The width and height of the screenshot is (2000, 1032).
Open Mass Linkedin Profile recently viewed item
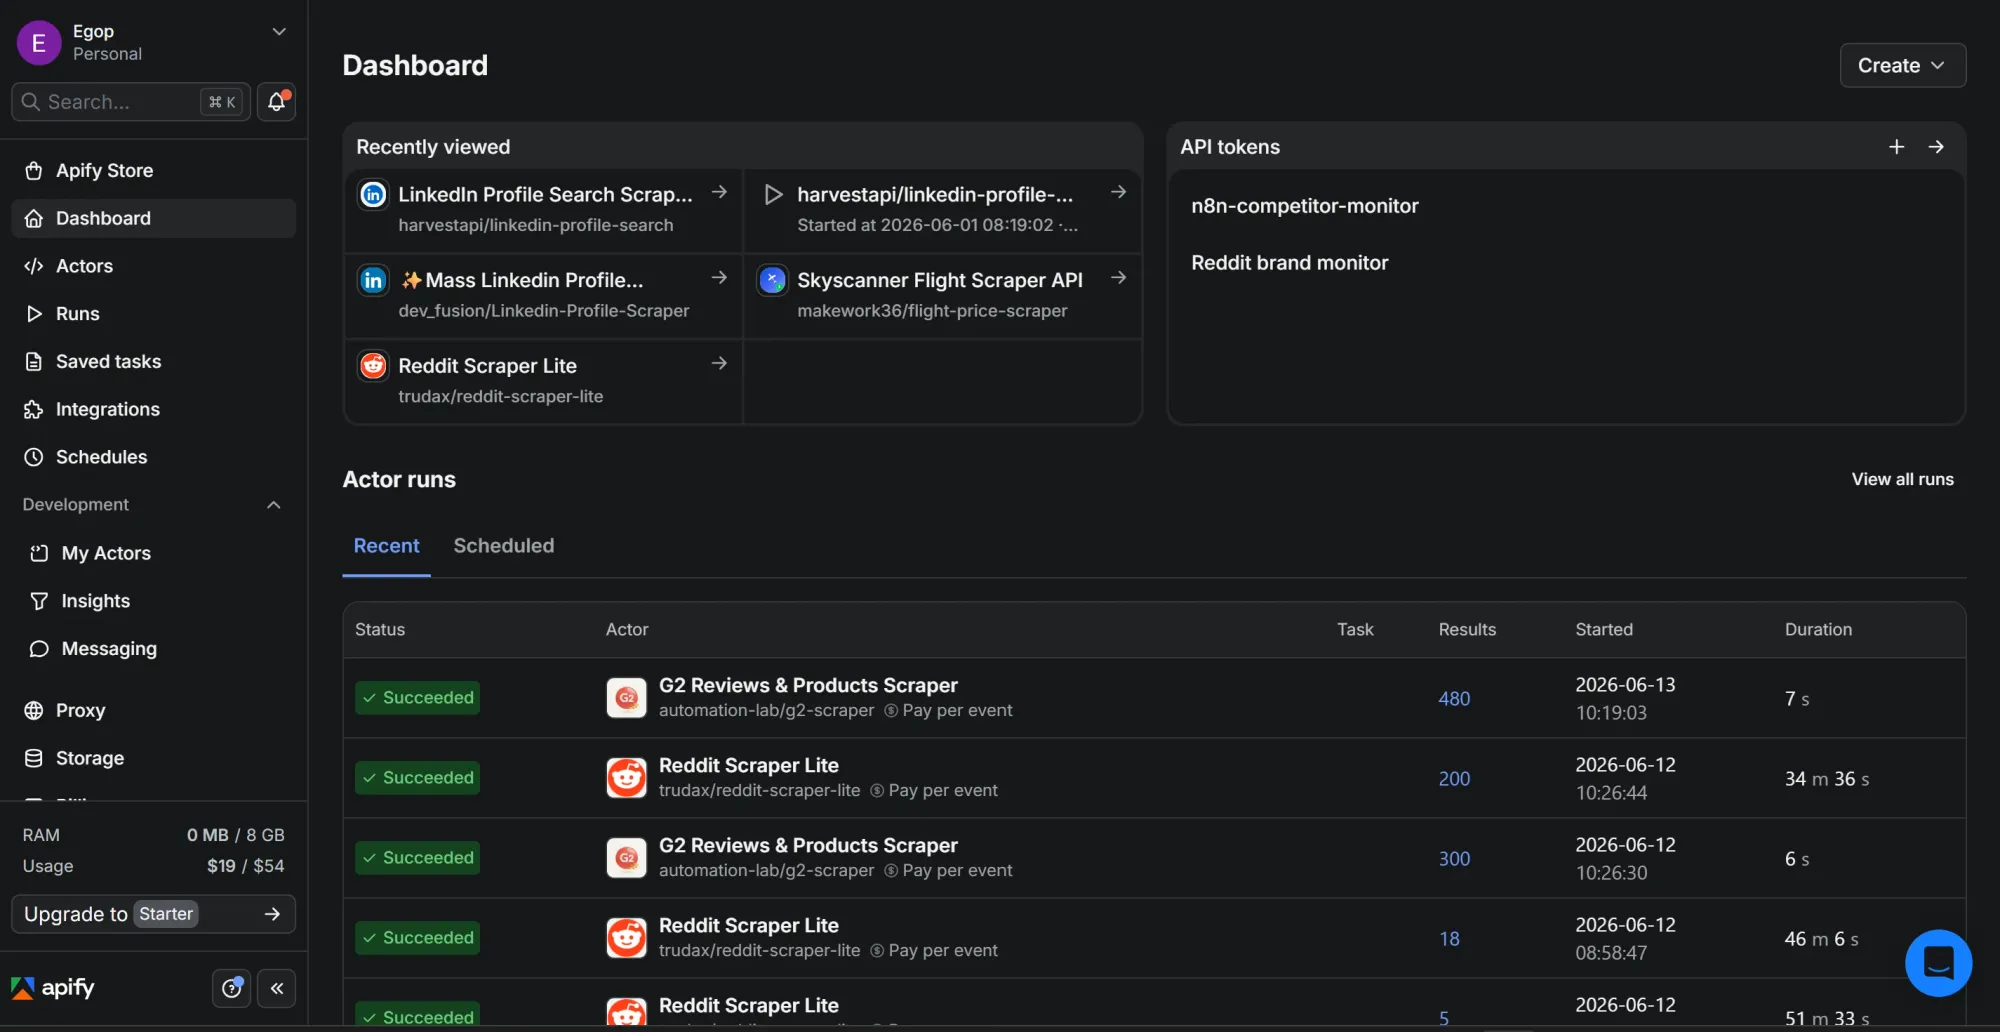tap(544, 295)
